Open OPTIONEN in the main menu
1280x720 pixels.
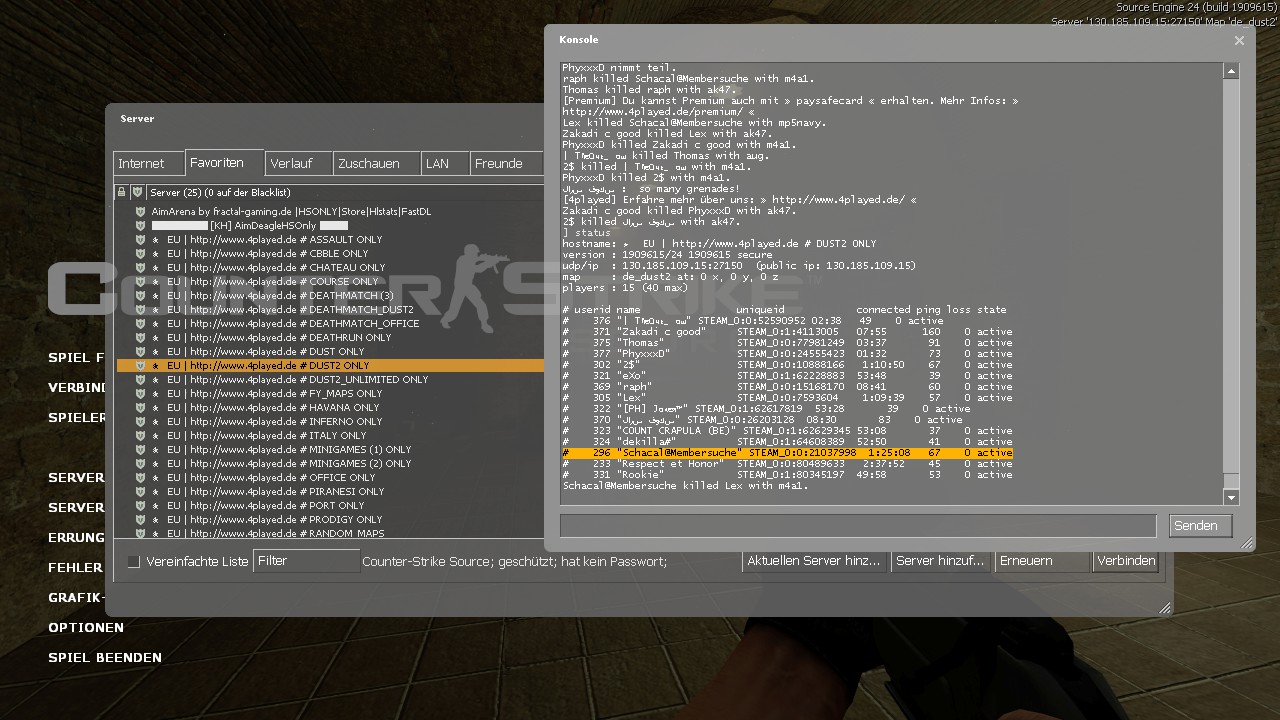[86, 628]
